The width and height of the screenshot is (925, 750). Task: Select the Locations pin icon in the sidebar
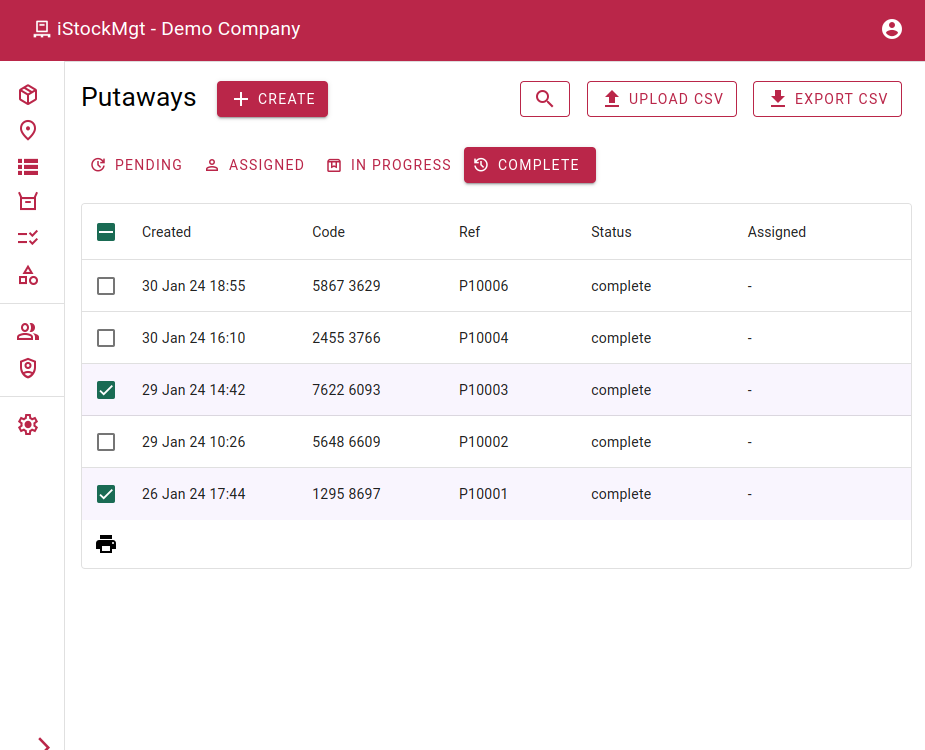click(x=27, y=130)
